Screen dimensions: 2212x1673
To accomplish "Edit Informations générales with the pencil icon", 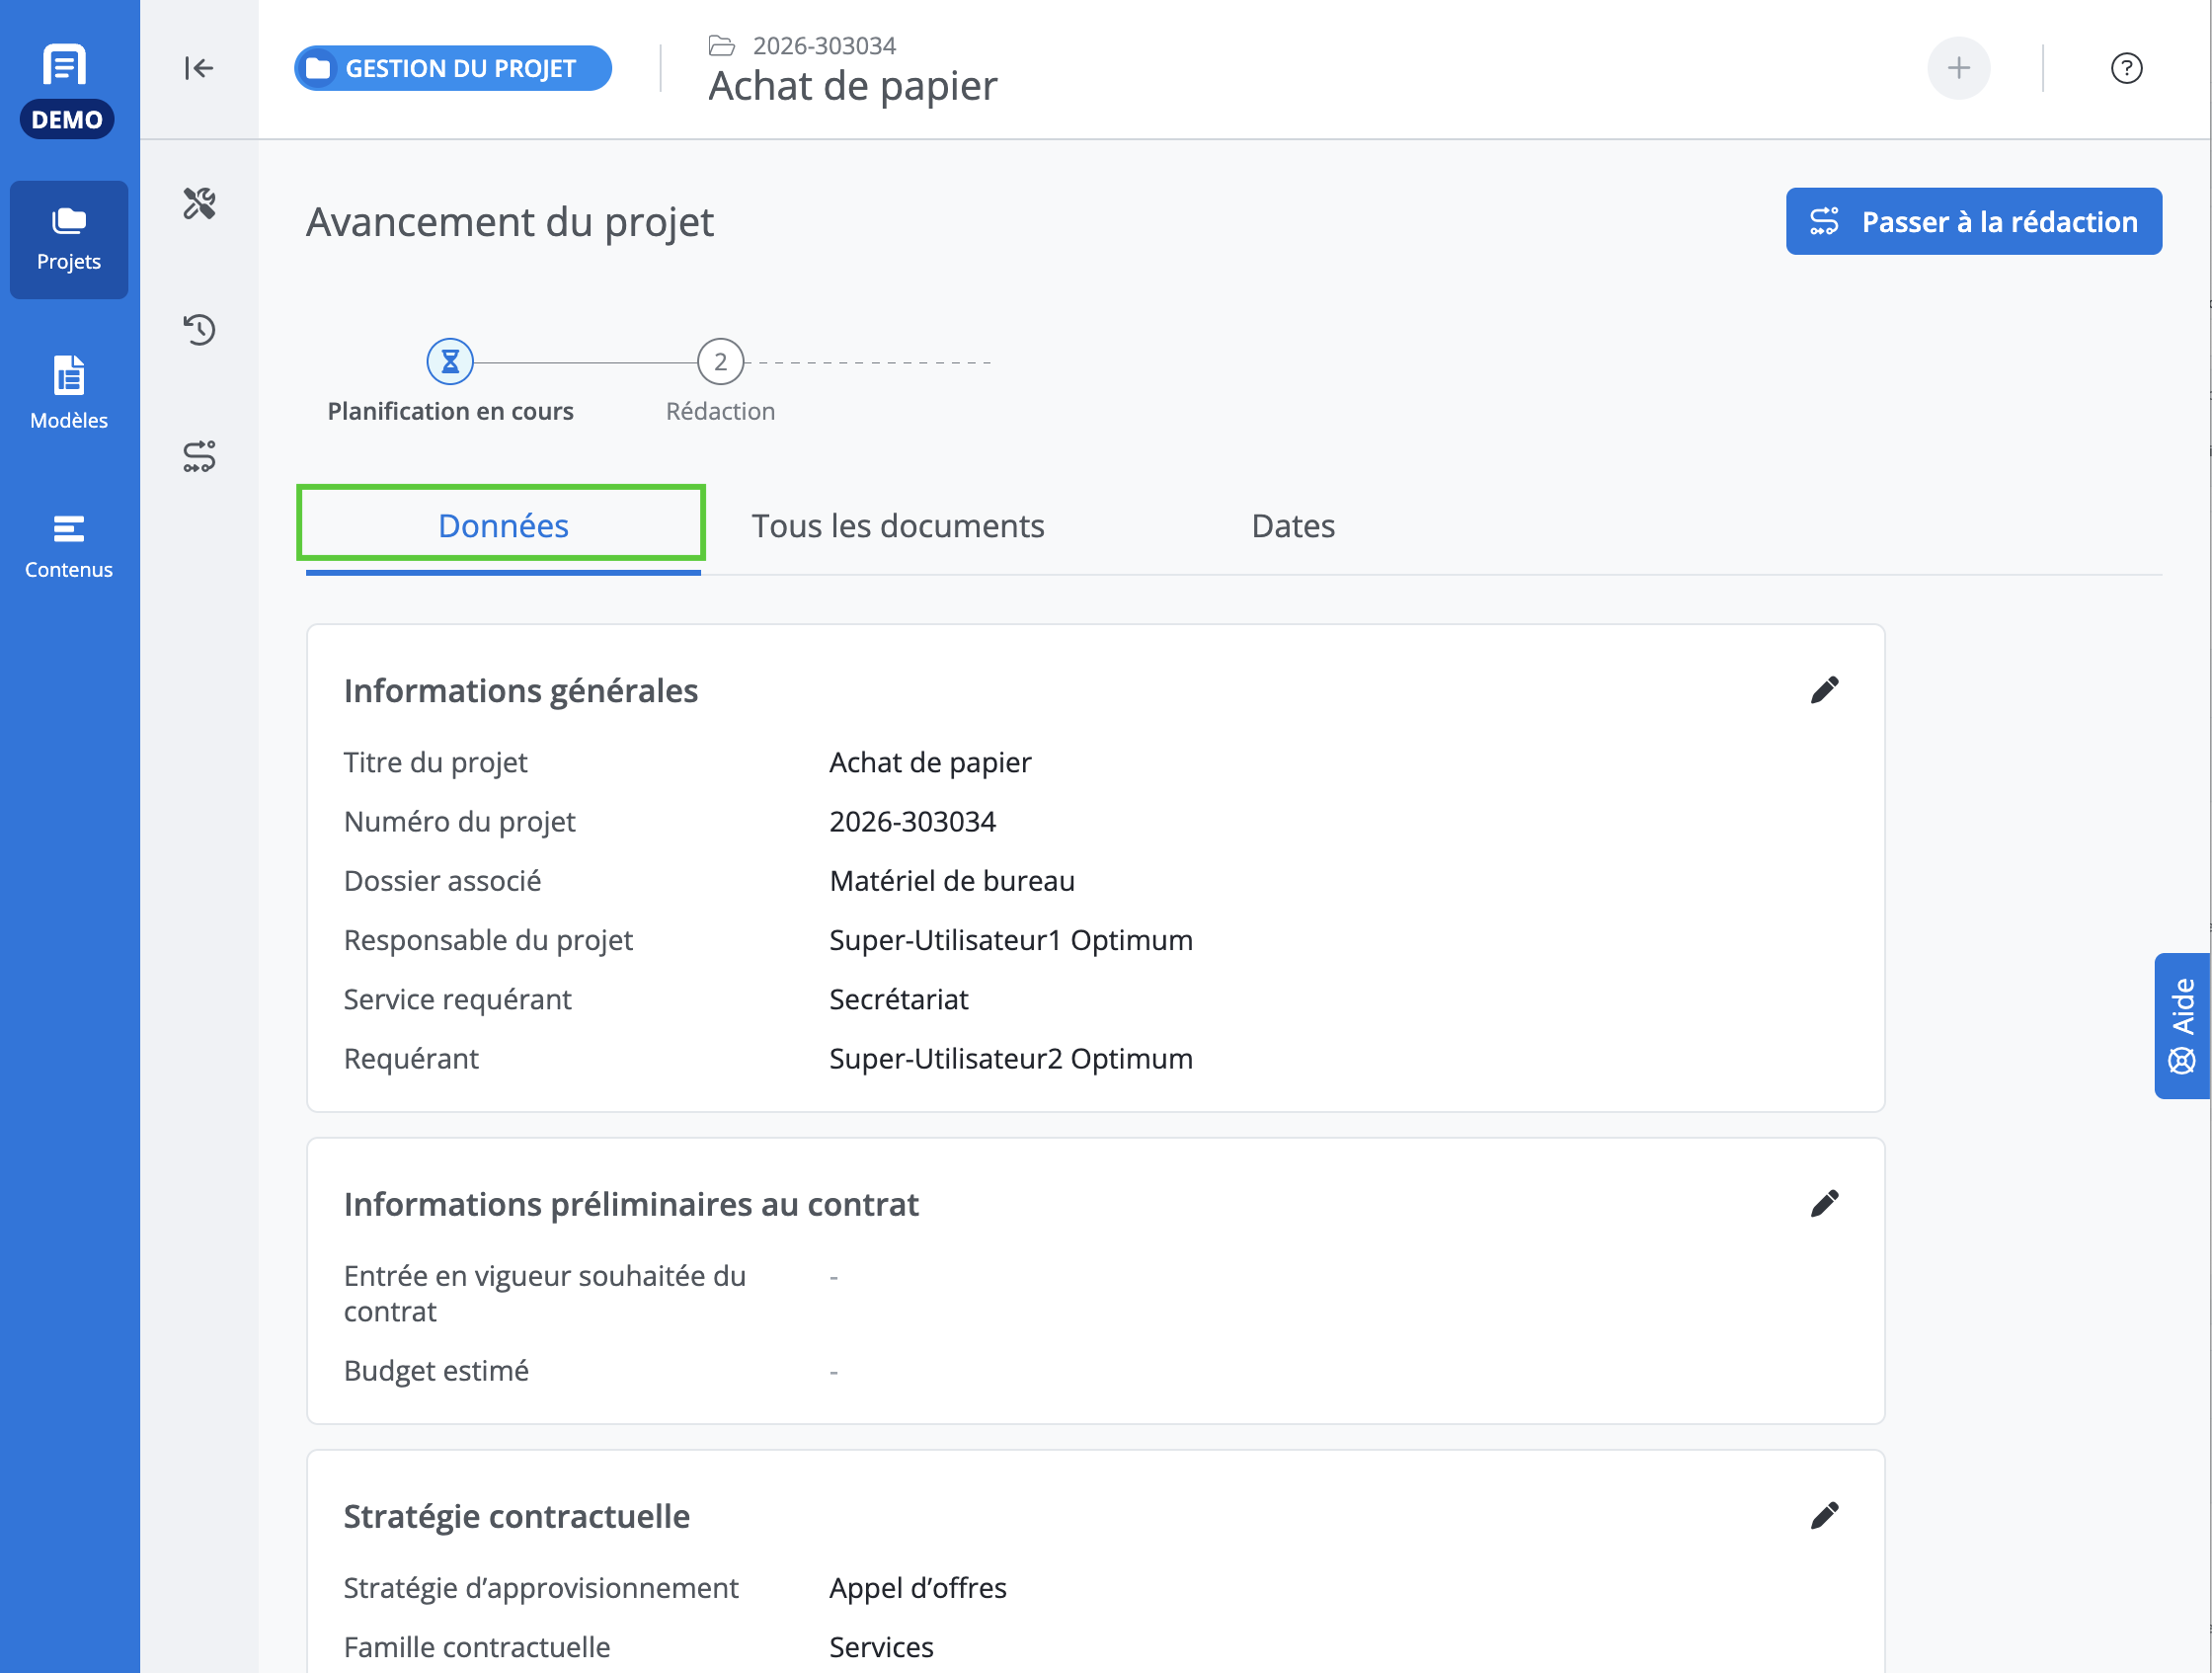I will coord(1824,690).
